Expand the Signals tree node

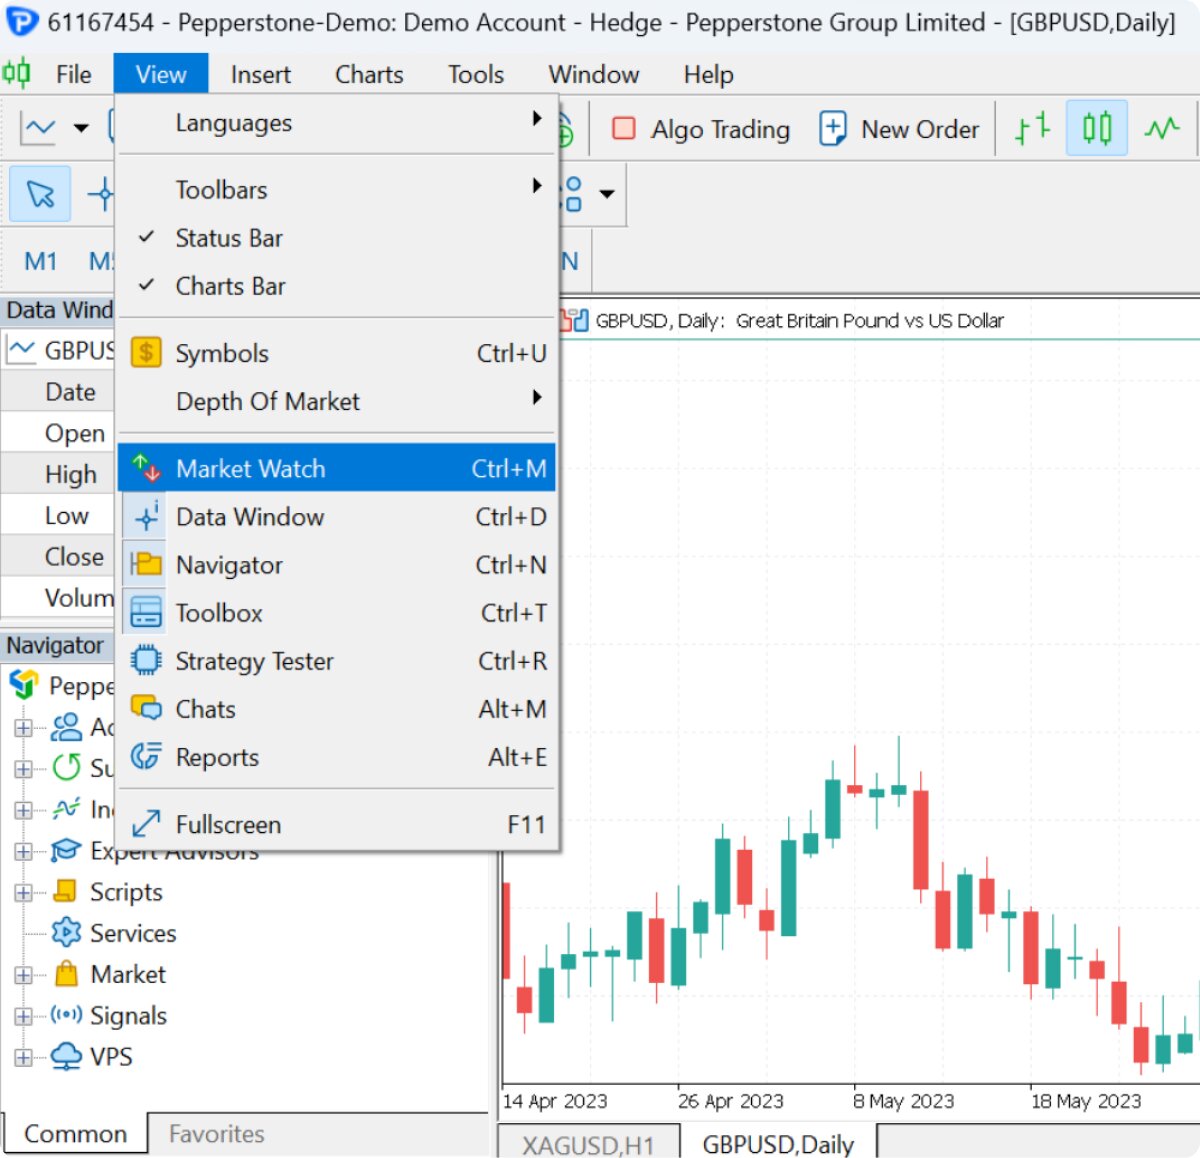23,1016
